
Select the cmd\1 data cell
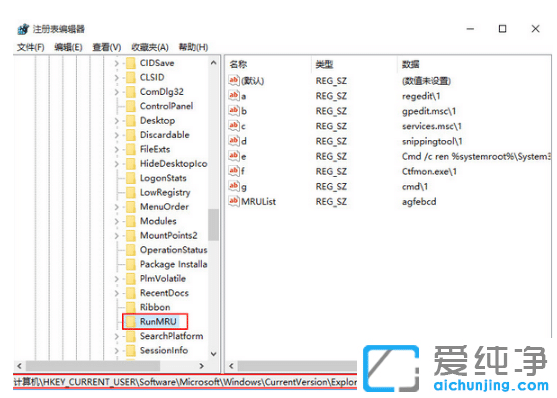[x=415, y=187]
